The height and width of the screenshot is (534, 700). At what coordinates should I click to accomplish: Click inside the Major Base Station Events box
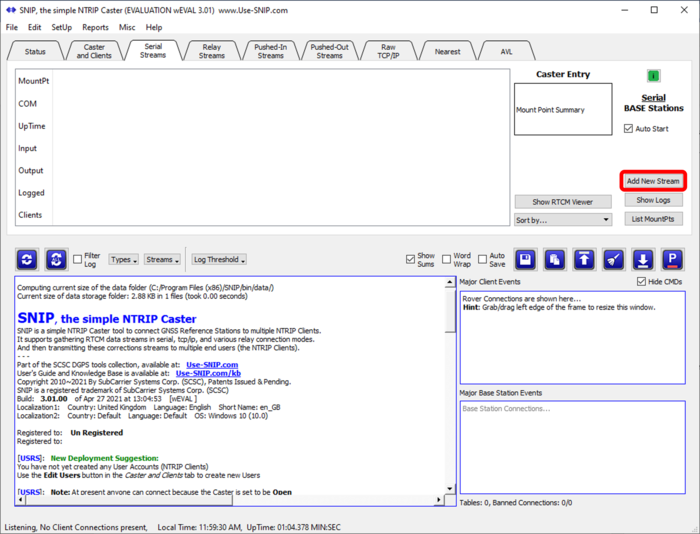tap(572, 447)
